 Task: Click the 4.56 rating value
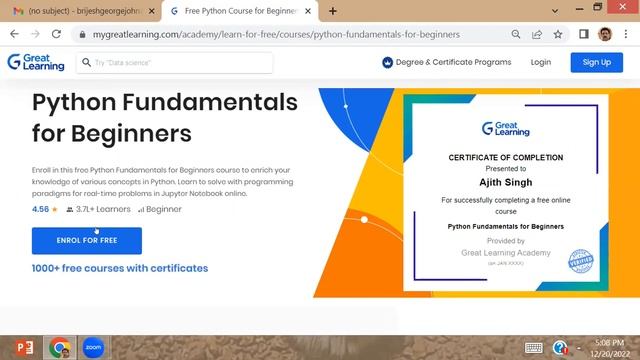(x=40, y=209)
